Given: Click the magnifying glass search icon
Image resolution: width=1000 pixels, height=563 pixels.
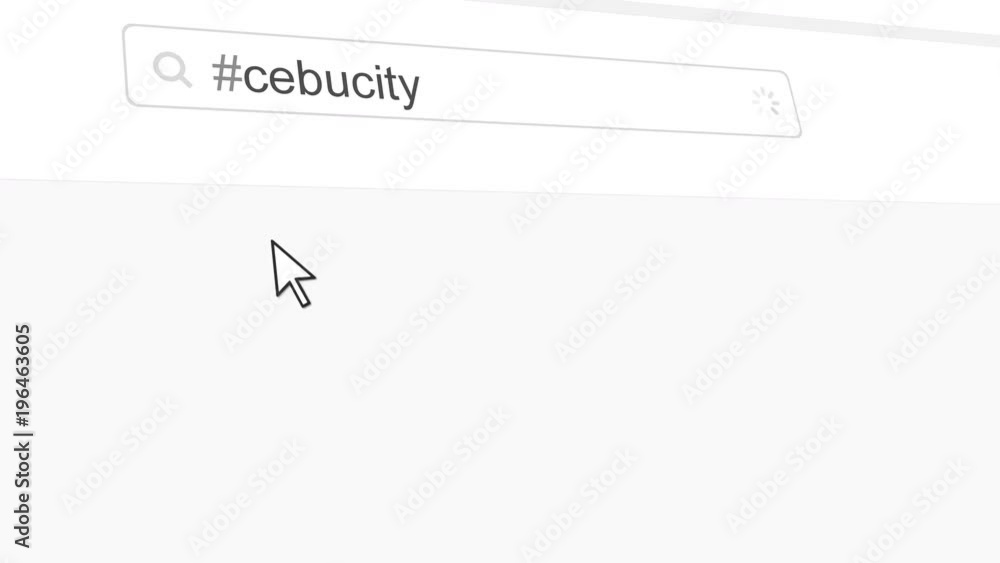Looking at the screenshot, I should click(x=172, y=69).
